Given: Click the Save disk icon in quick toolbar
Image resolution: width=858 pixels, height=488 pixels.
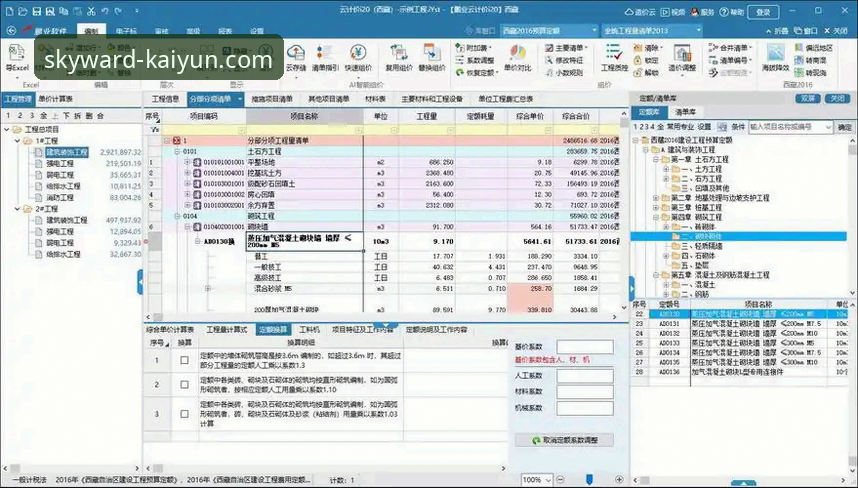Looking at the screenshot, I should click(37, 11).
